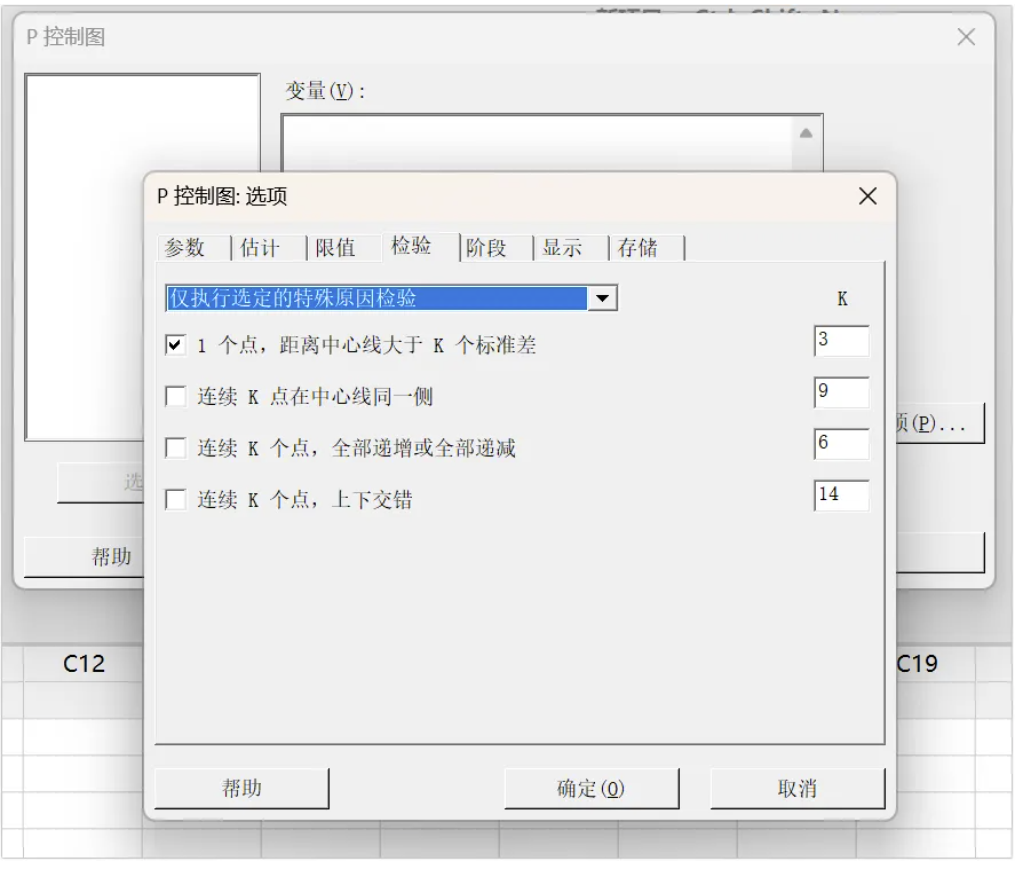Image resolution: width=1016 pixels, height=869 pixels.
Task: Open the 显示 tab
Action: point(562,248)
